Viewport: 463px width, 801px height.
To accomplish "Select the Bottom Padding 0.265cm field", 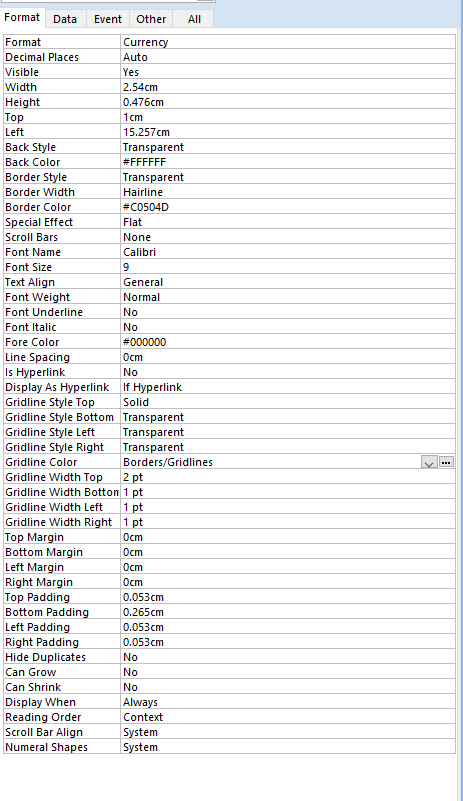I will tap(288, 612).
